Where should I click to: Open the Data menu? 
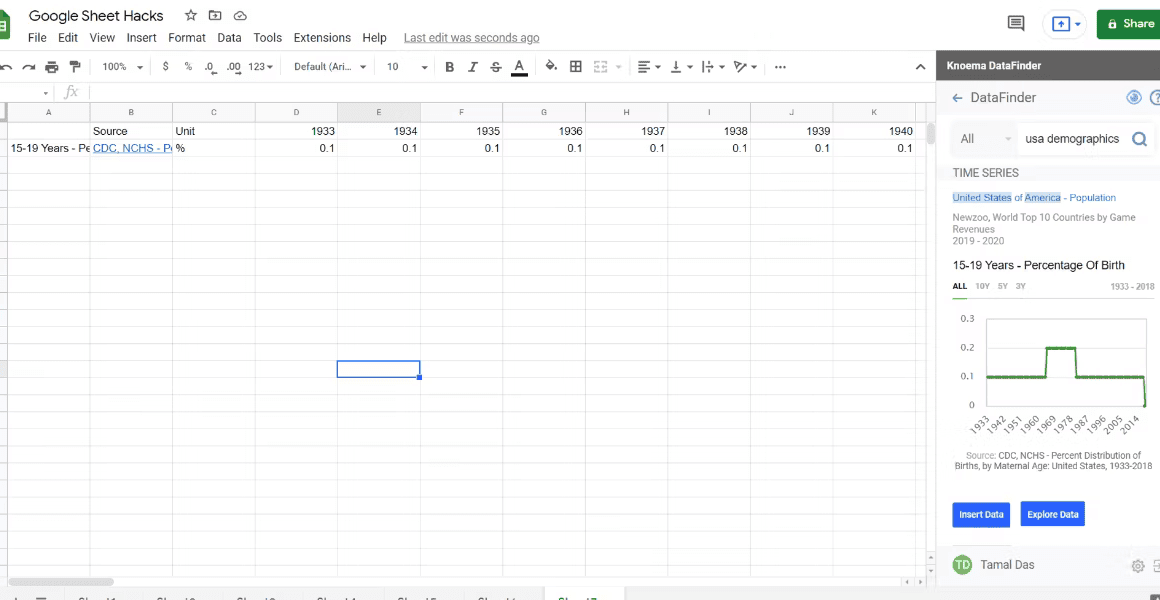click(x=229, y=38)
